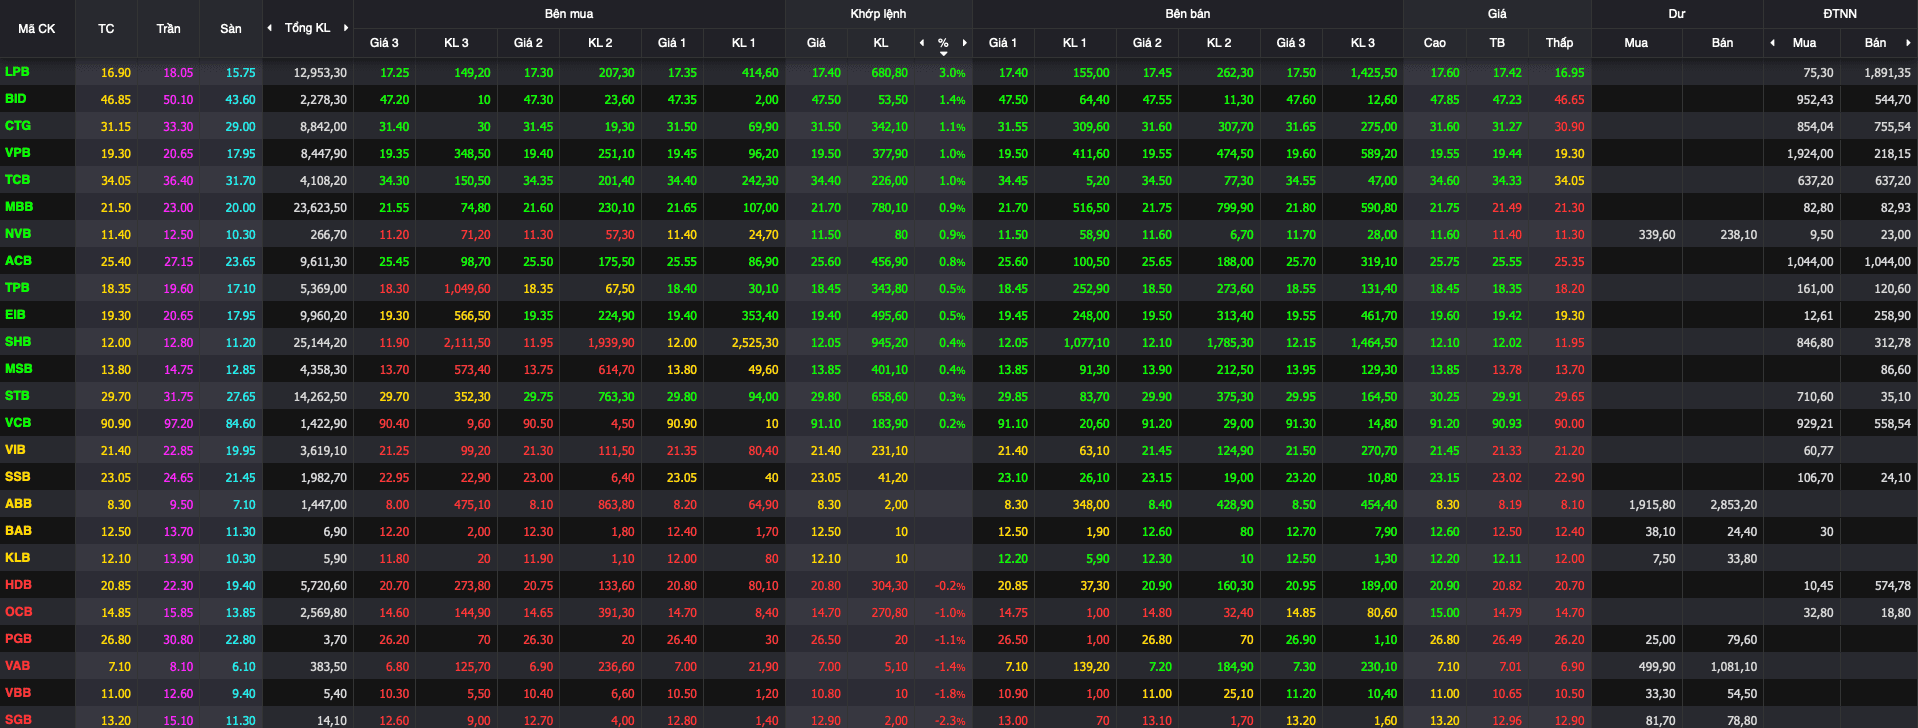This screenshot has height=728, width=1918.
Task: Open the LPB stock symbol
Action: 17,72
